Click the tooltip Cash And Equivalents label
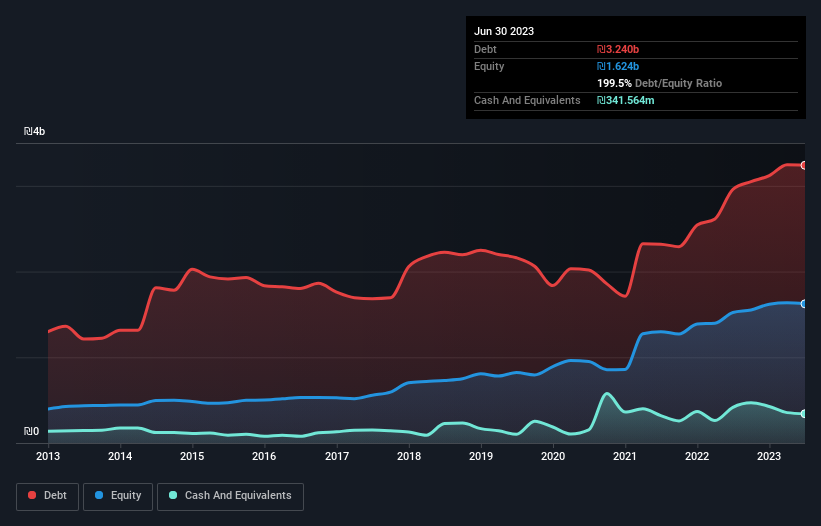Screen dimensions: 821x526 coord(527,100)
